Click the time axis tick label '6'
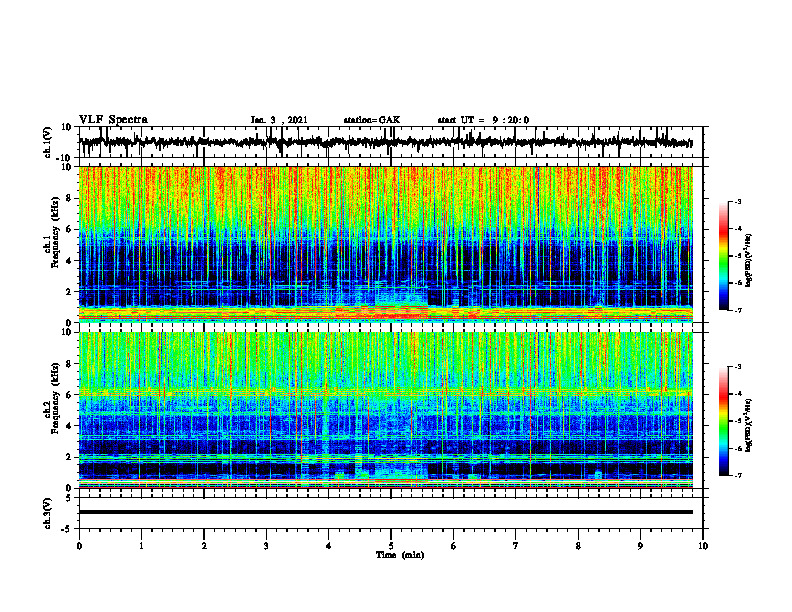 click(454, 546)
